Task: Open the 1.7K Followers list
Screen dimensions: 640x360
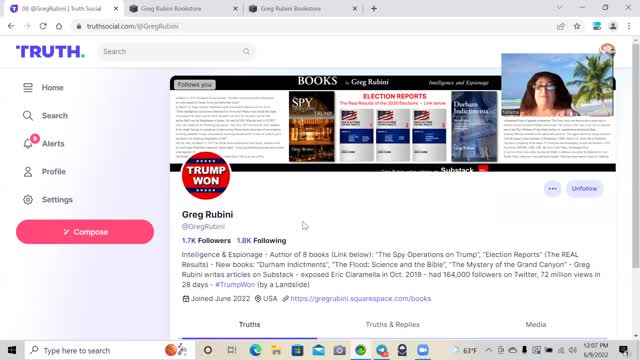Action: point(206,241)
